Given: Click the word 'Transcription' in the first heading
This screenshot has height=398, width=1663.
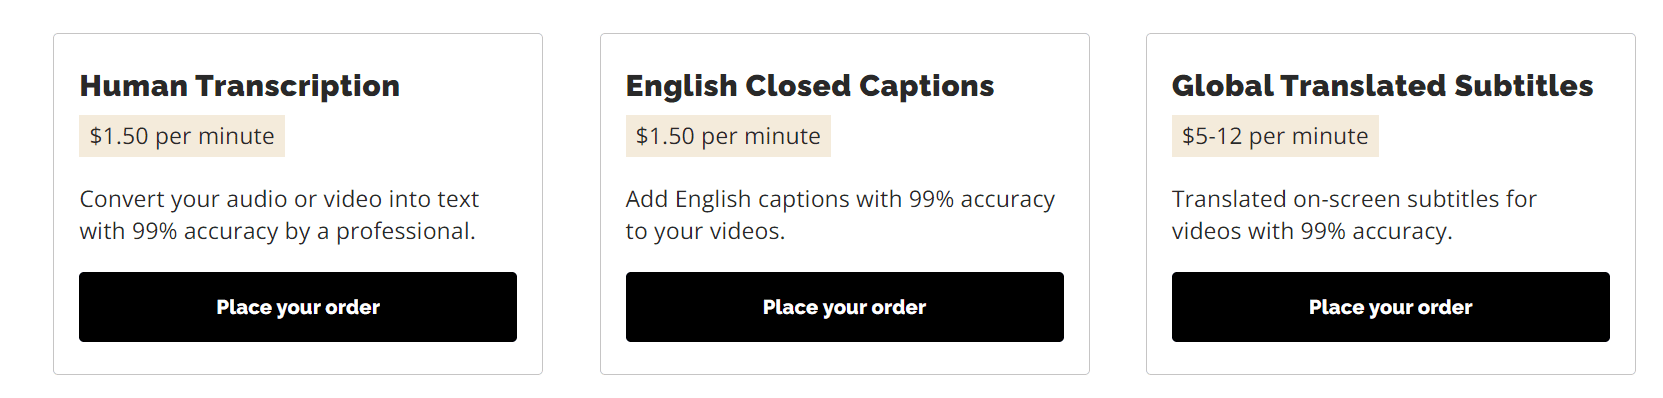Looking at the screenshot, I should click(297, 87).
